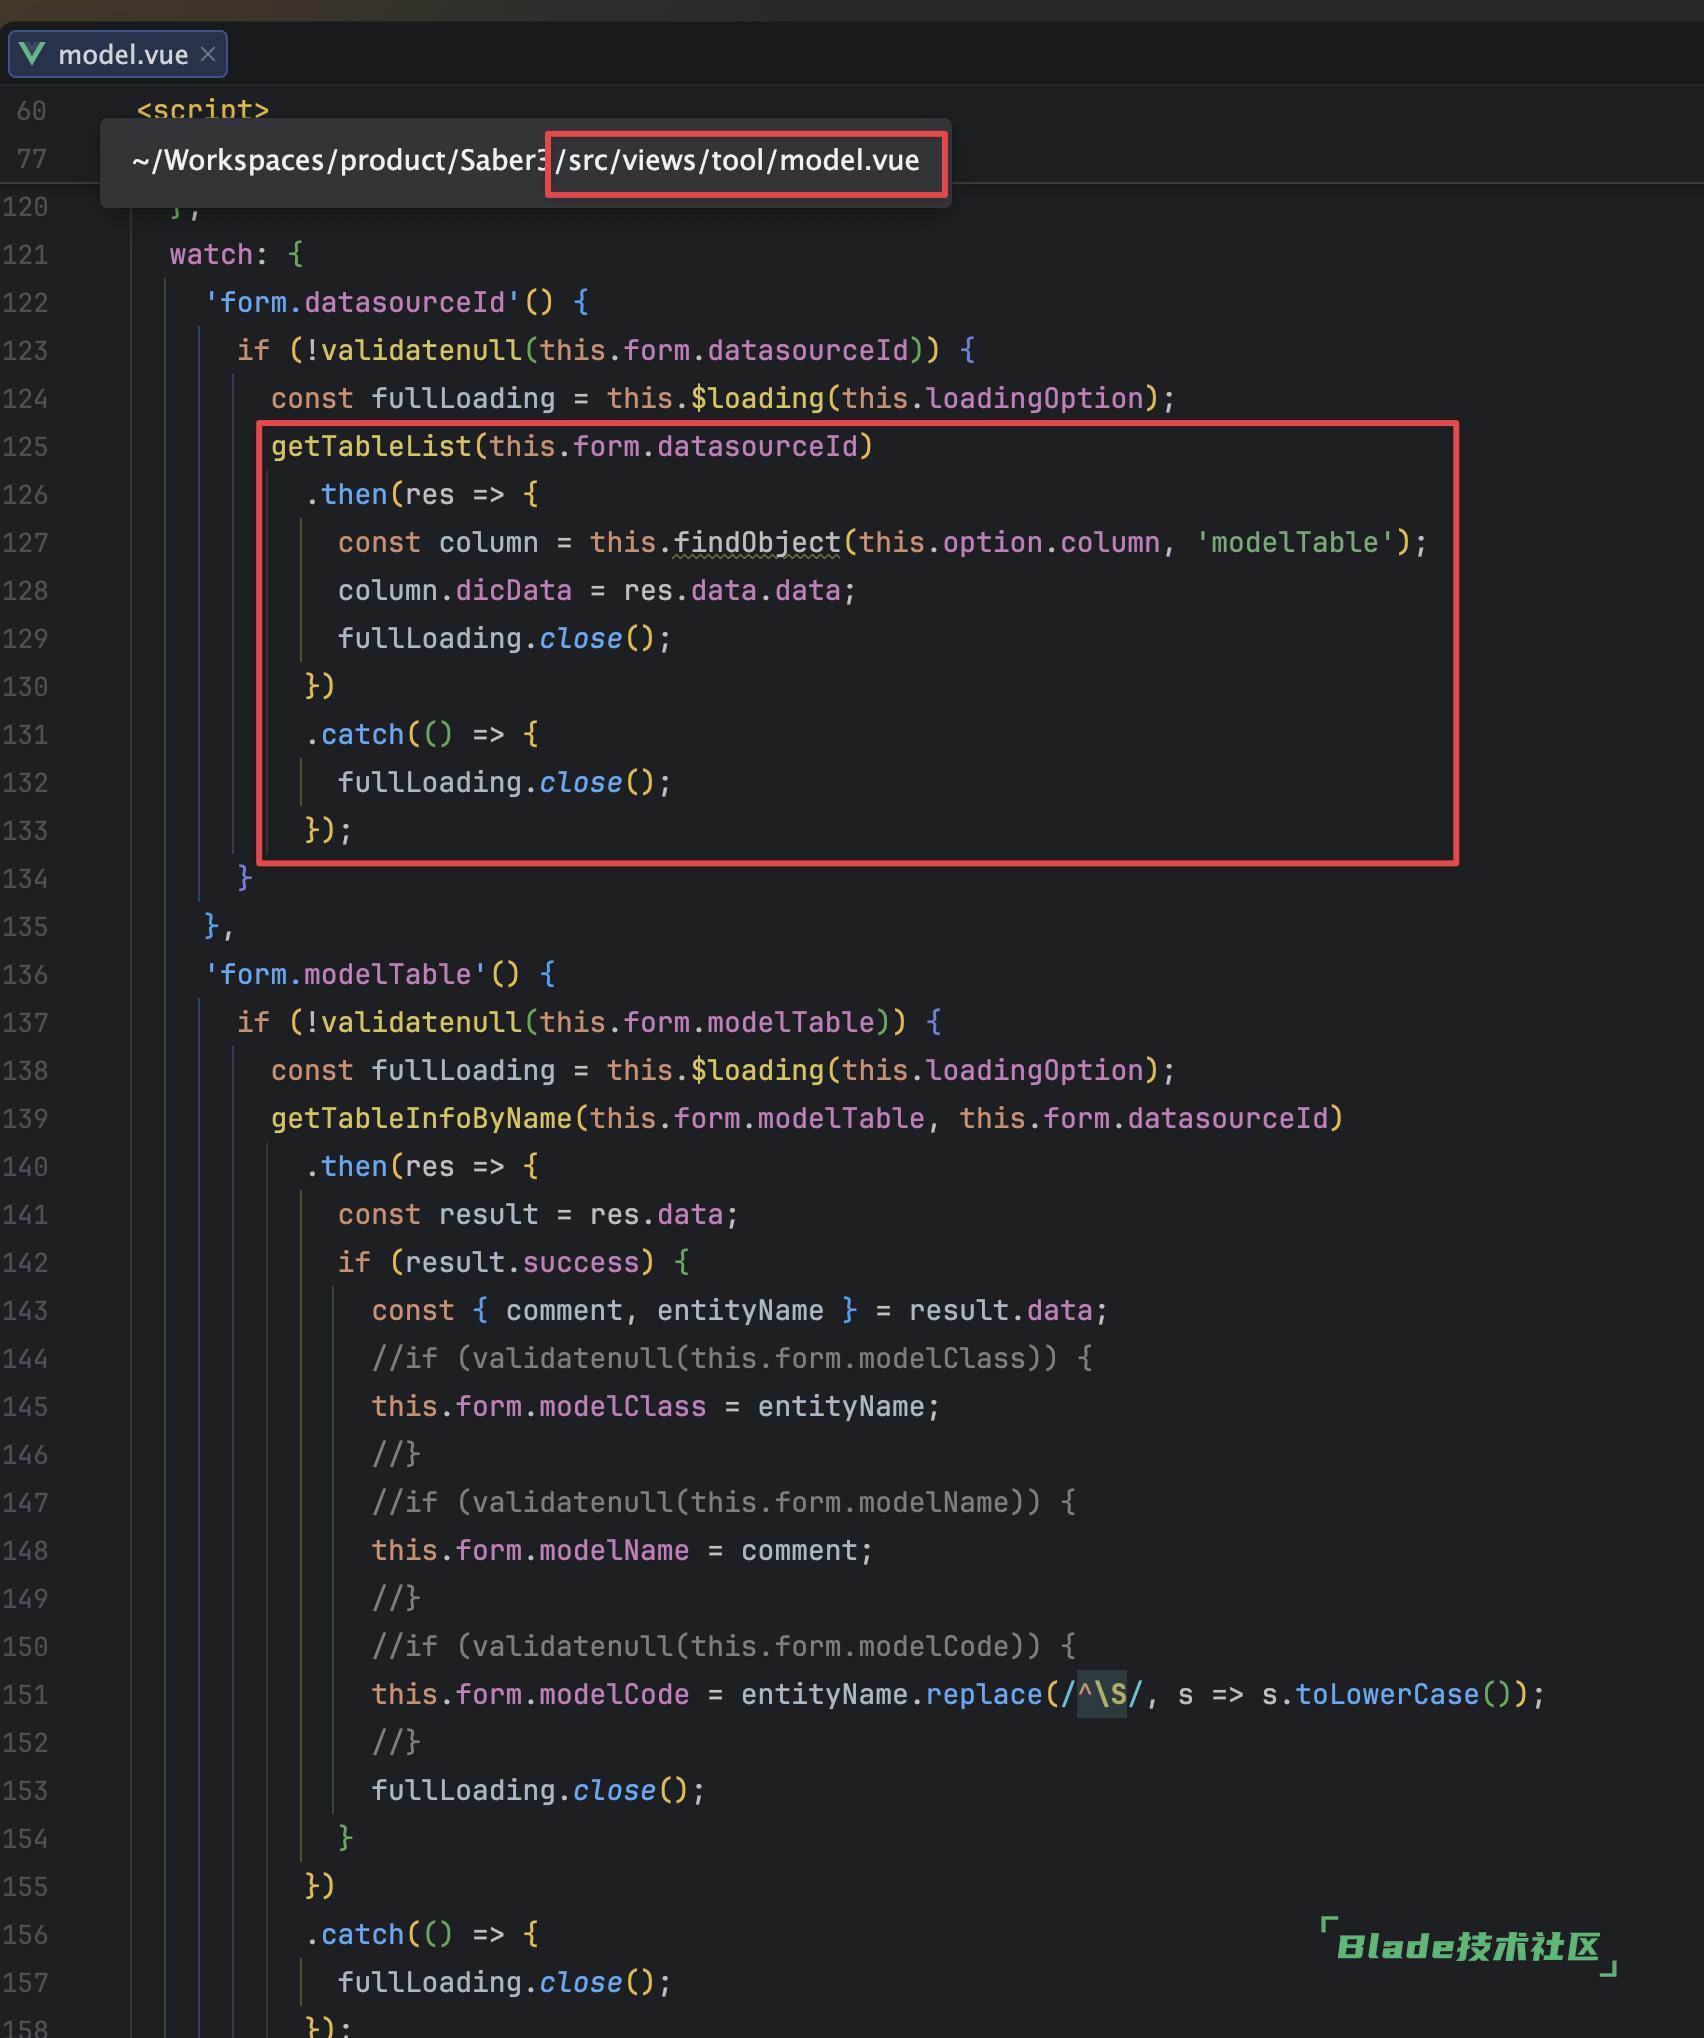This screenshot has height=2038, width=1704.
Task: Click the sticky <script> tag on line 60
Action: coord(202,109)
